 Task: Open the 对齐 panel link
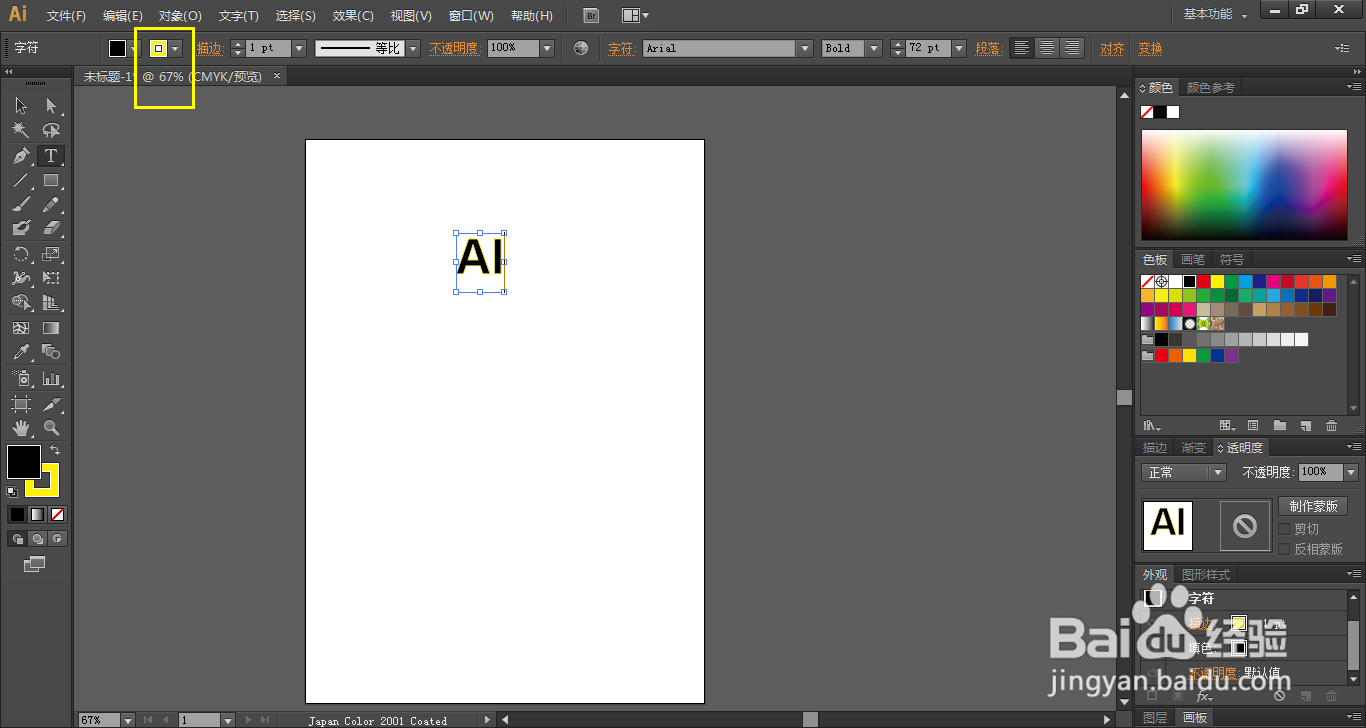click(1112, 48)
